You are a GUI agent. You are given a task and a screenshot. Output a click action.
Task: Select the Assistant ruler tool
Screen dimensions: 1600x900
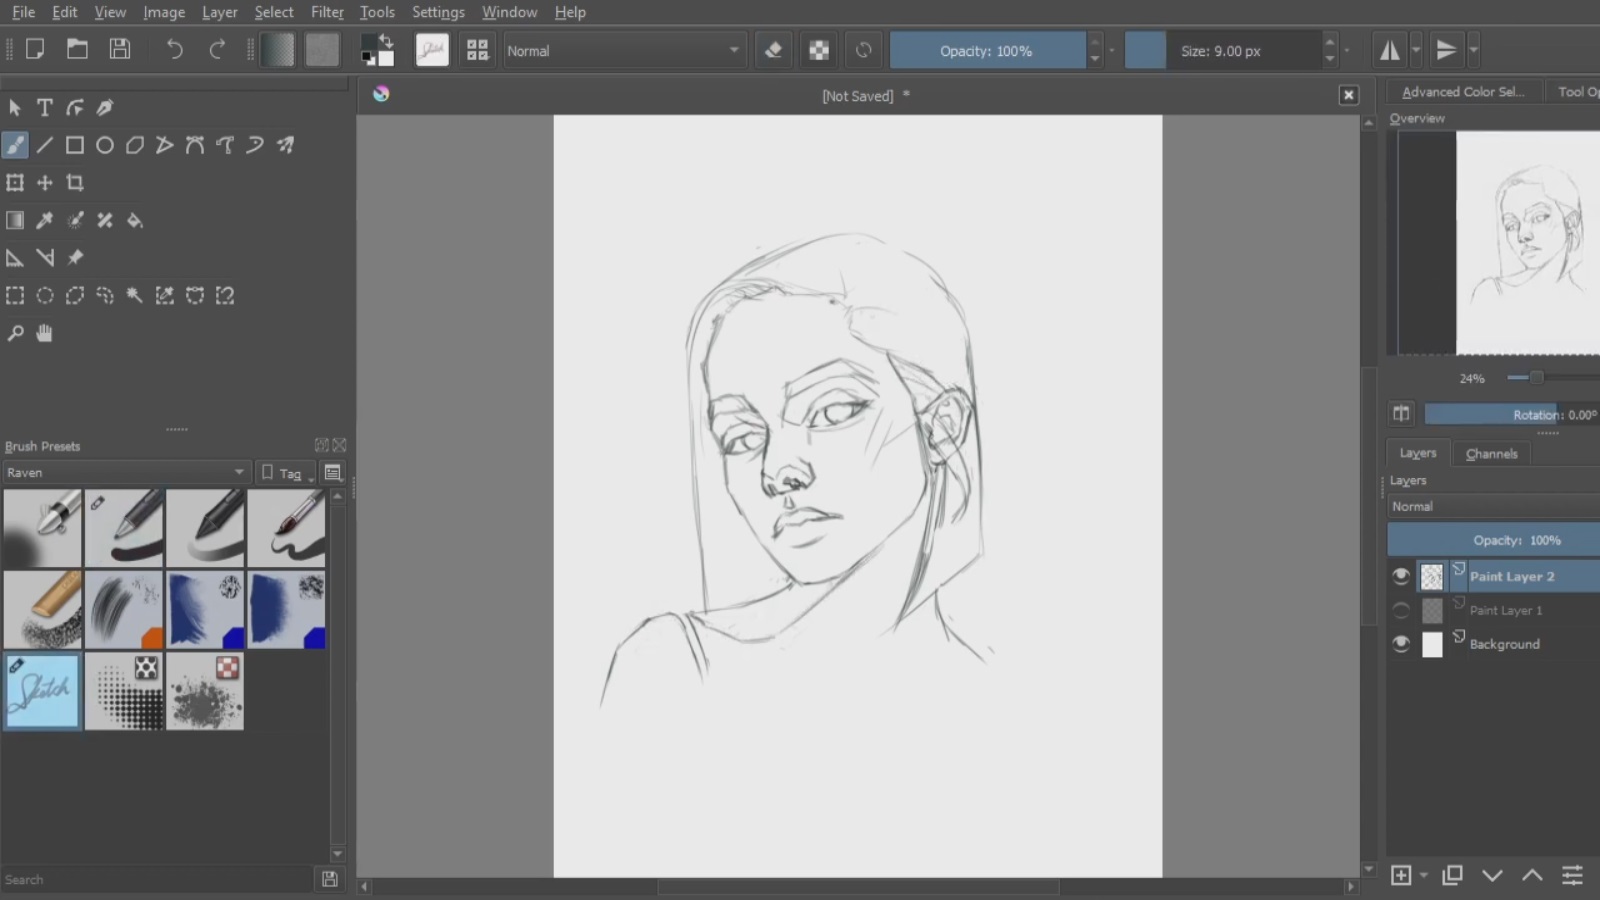click(15, 258)
